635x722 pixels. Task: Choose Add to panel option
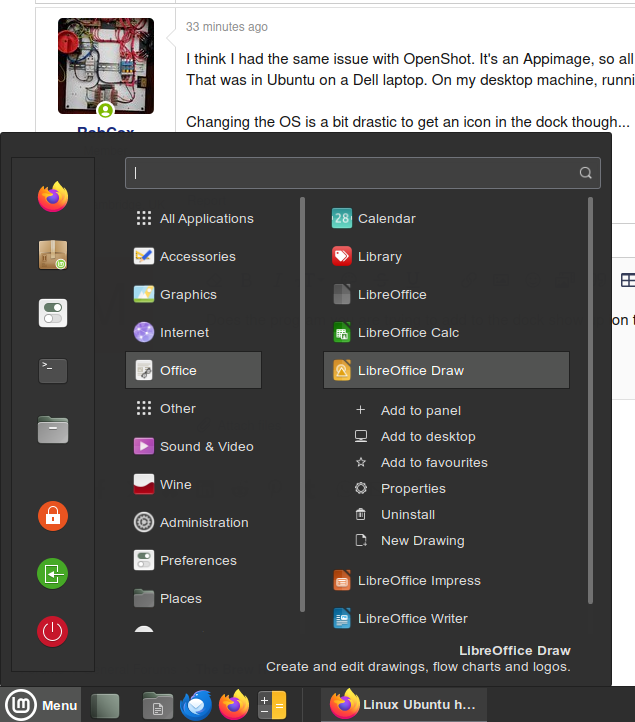coord(420,411)
